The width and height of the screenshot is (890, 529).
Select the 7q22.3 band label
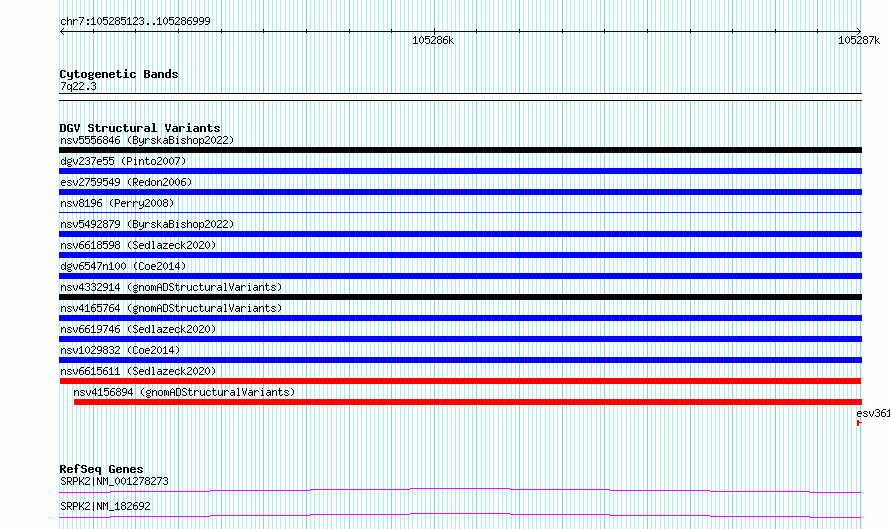[x=78, y=87]
